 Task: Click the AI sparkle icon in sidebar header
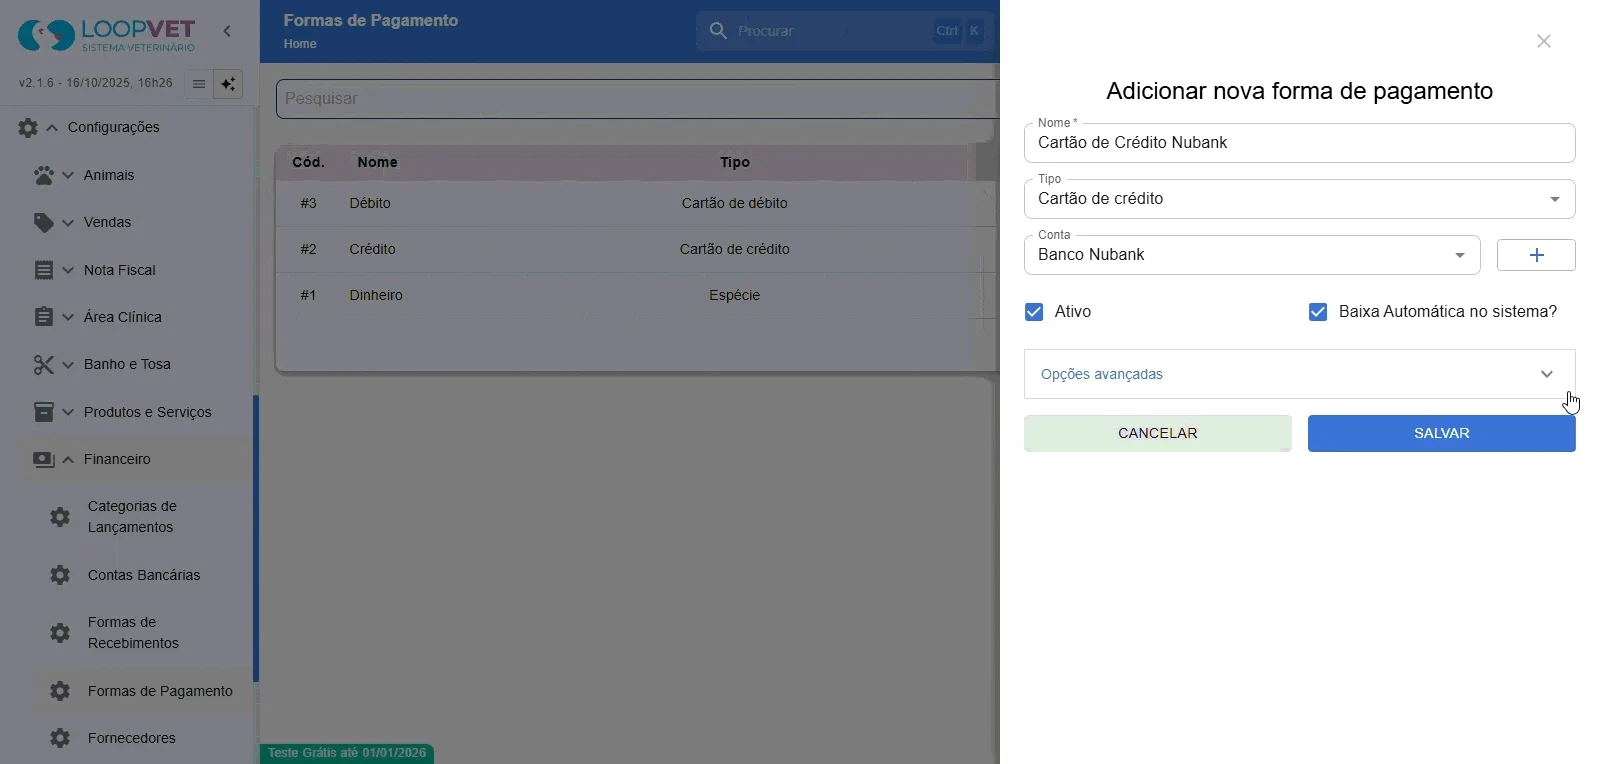pyautogui.click(x=228, y=84)
